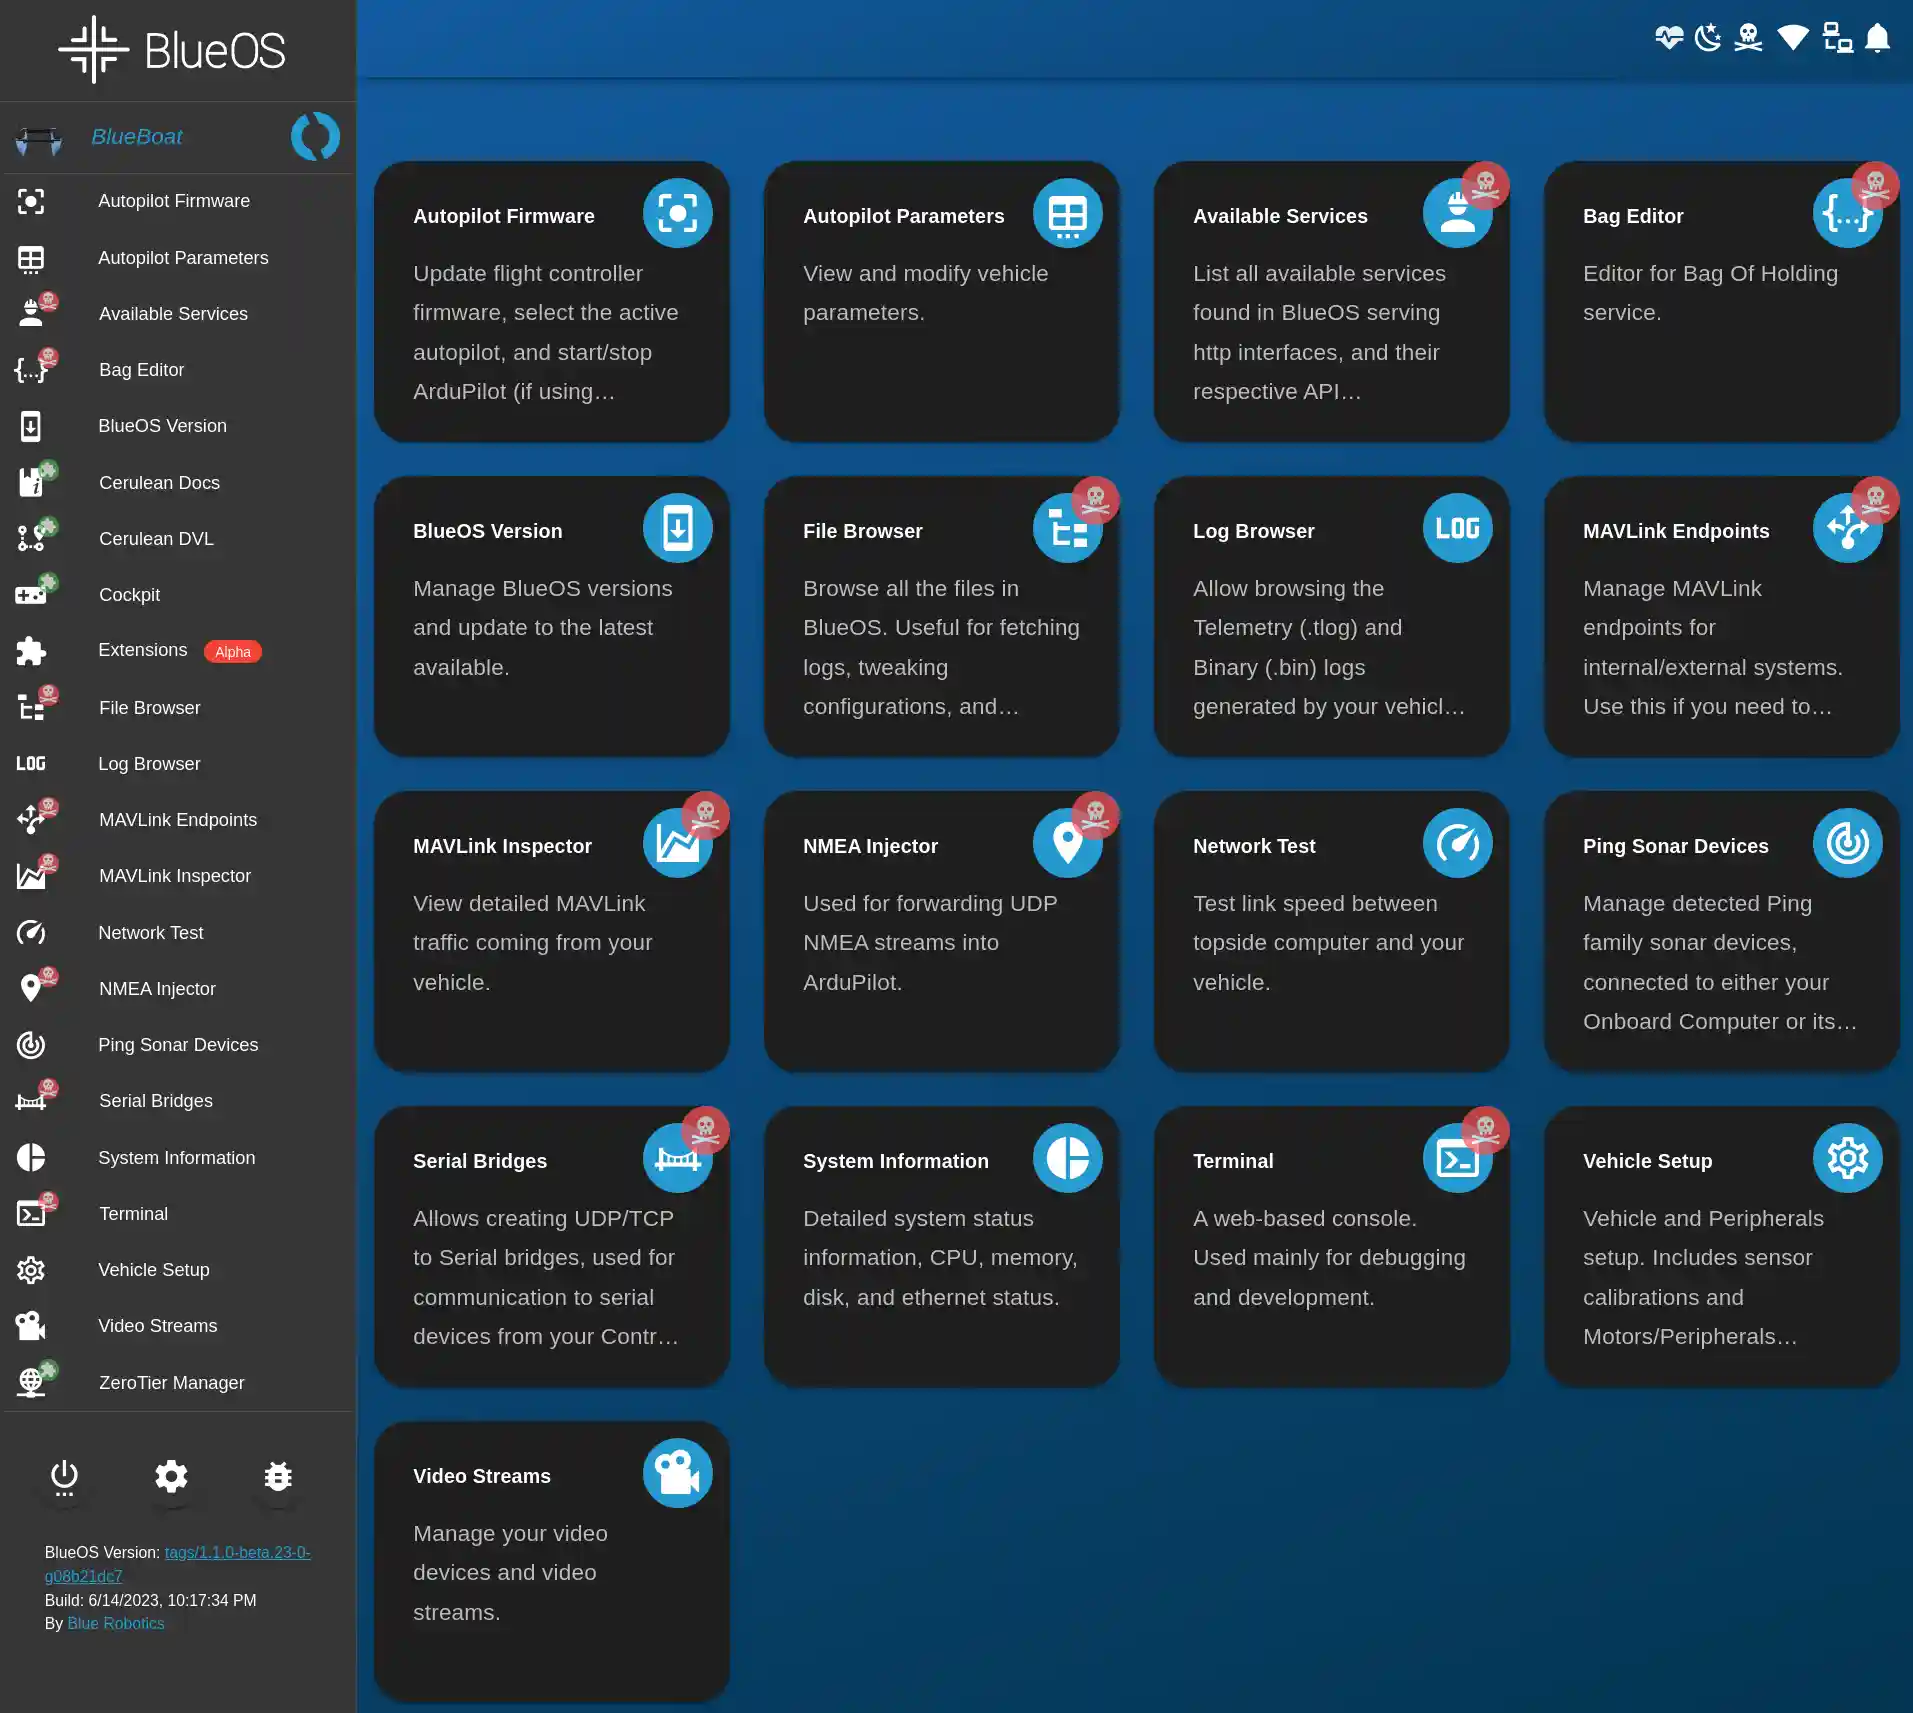Click the BlueOS logo
Image resolution: width=1913 pixels, height=1713 pixels.
pos(172,50)
